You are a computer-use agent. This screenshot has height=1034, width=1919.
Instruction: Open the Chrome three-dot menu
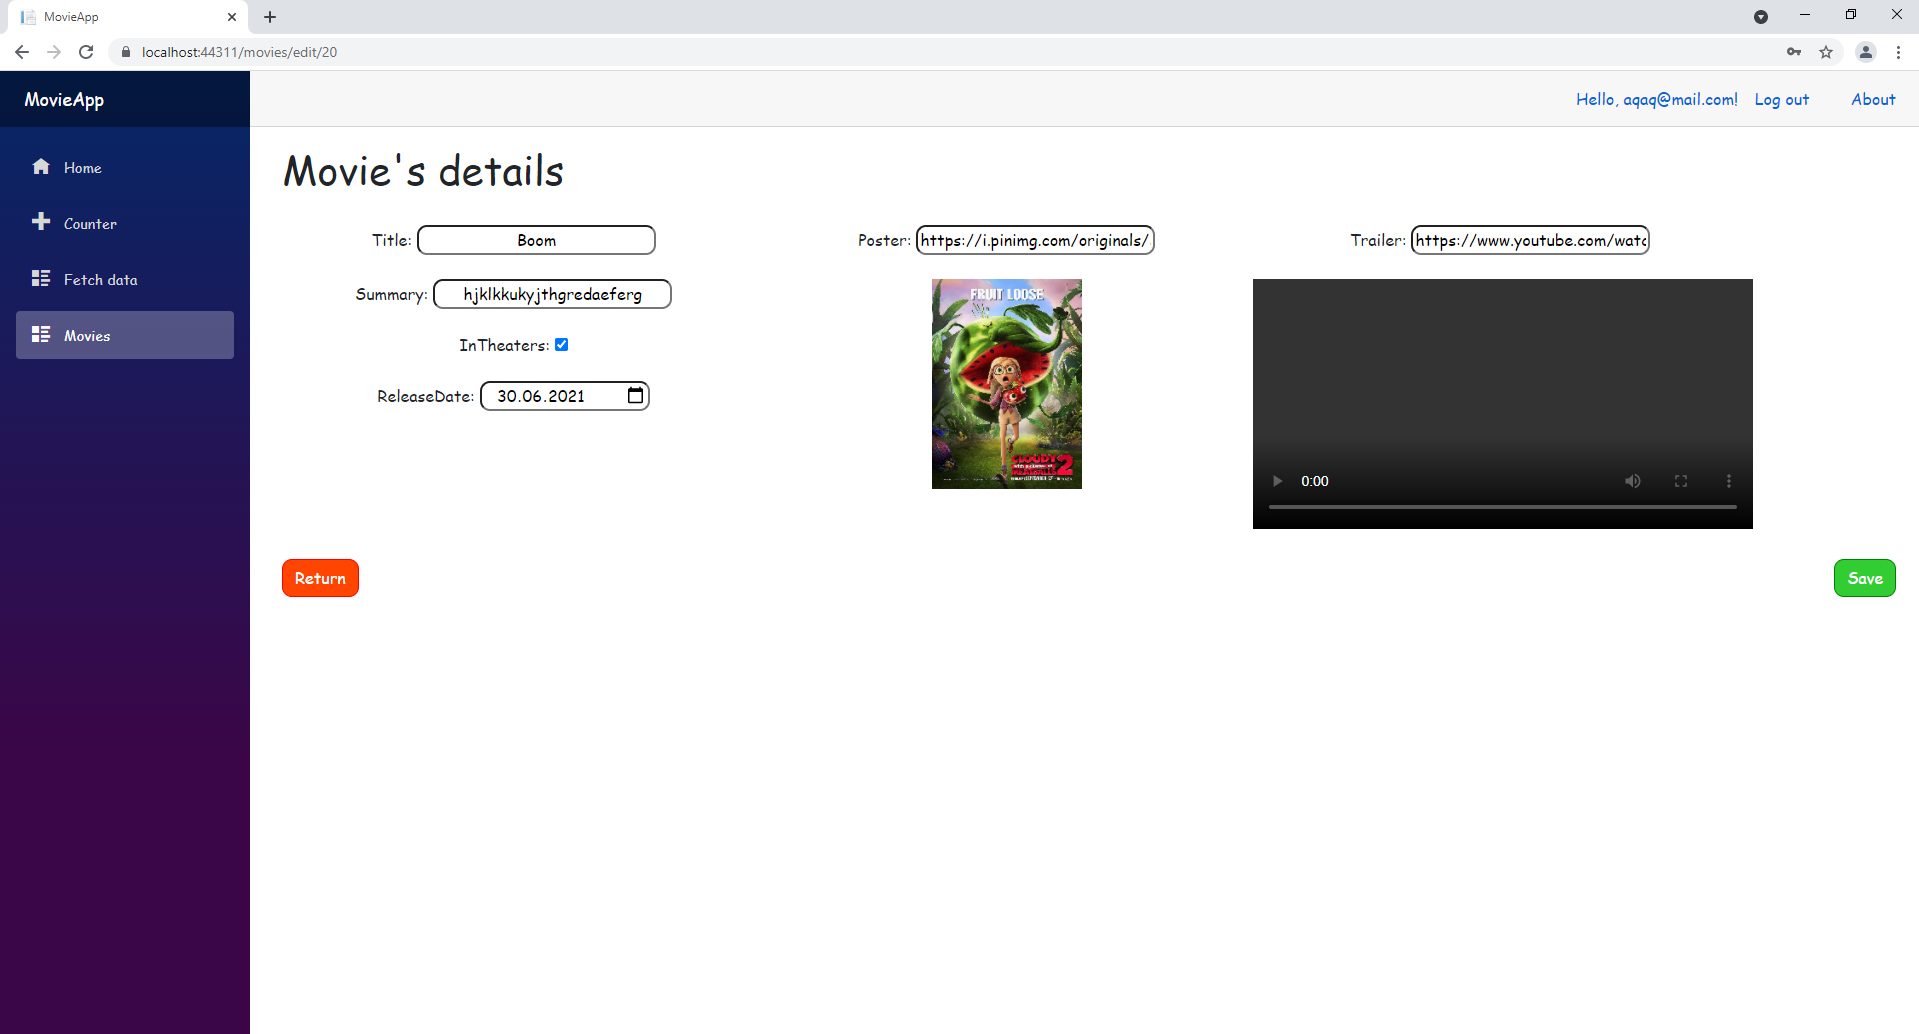pos(1899,52)
